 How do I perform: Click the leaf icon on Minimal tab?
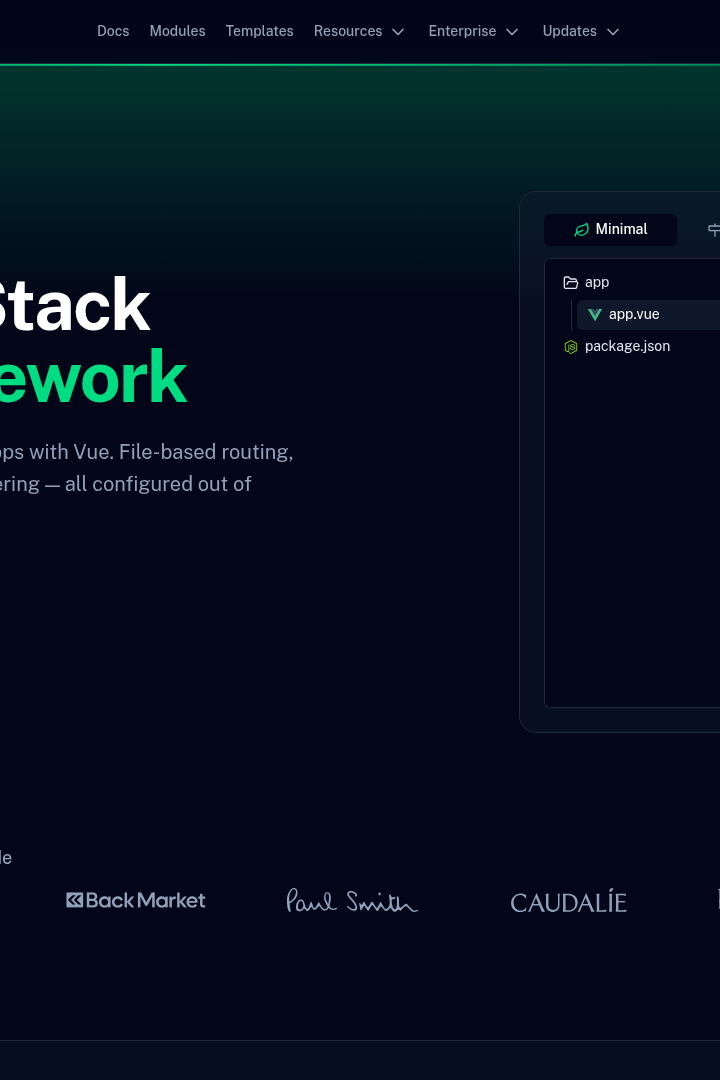point(582,229)
